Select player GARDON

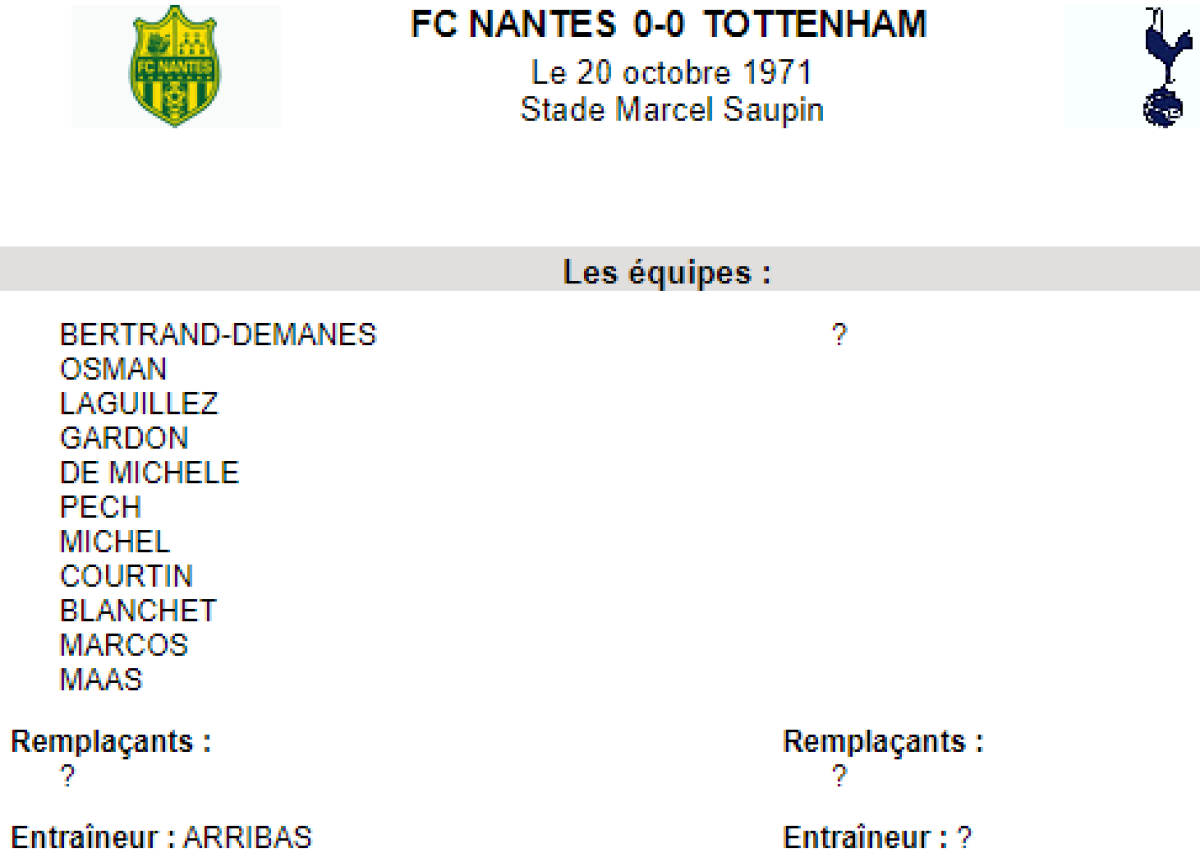click(x=124, y=438)
